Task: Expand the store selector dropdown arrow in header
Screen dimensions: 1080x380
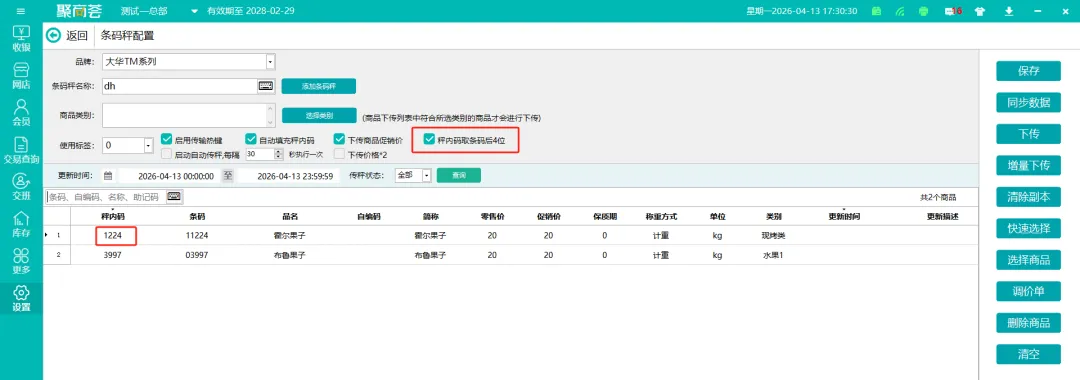Action: click(194, 12)
